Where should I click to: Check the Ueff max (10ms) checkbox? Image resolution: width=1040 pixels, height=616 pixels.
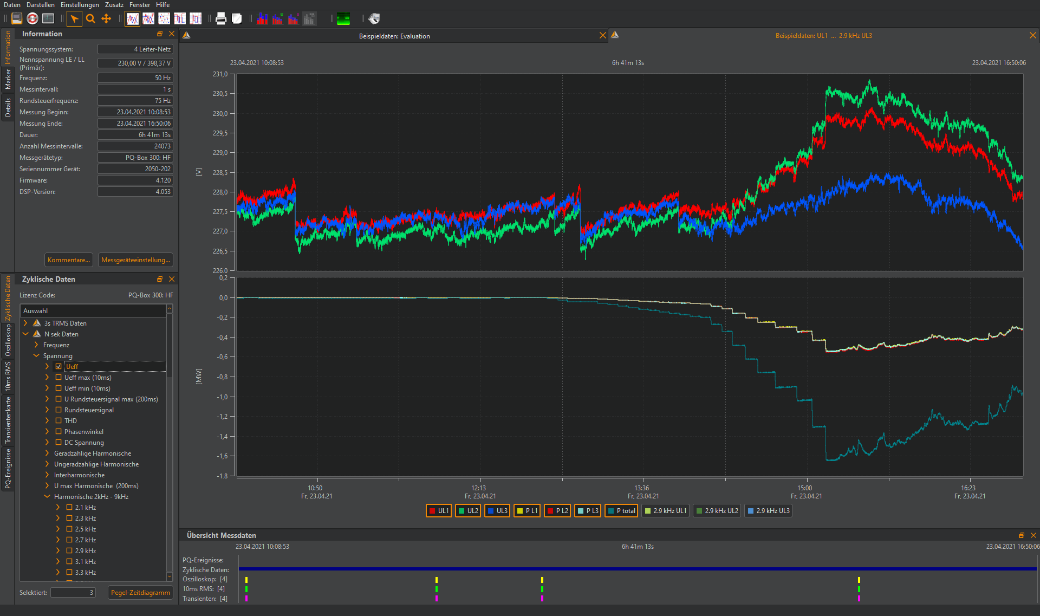pos(58,377)
